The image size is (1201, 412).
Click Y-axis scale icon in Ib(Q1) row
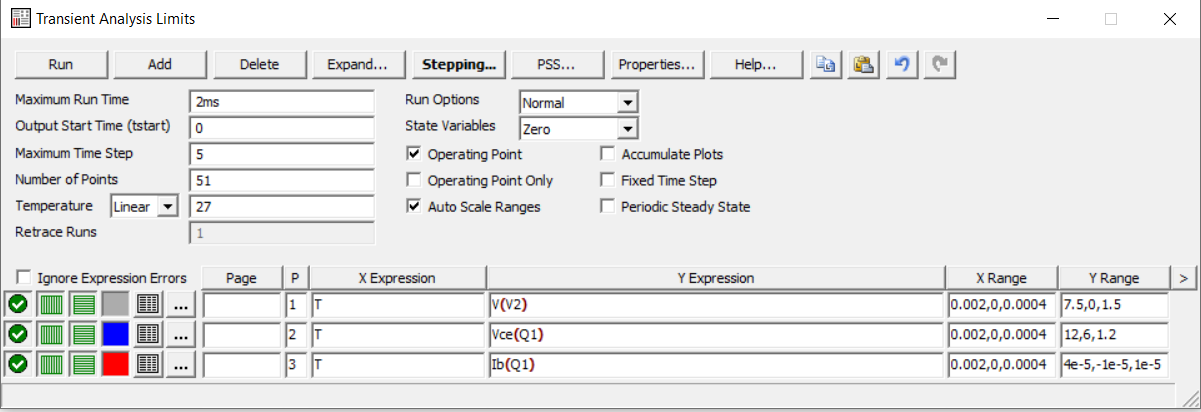(83, 365)
